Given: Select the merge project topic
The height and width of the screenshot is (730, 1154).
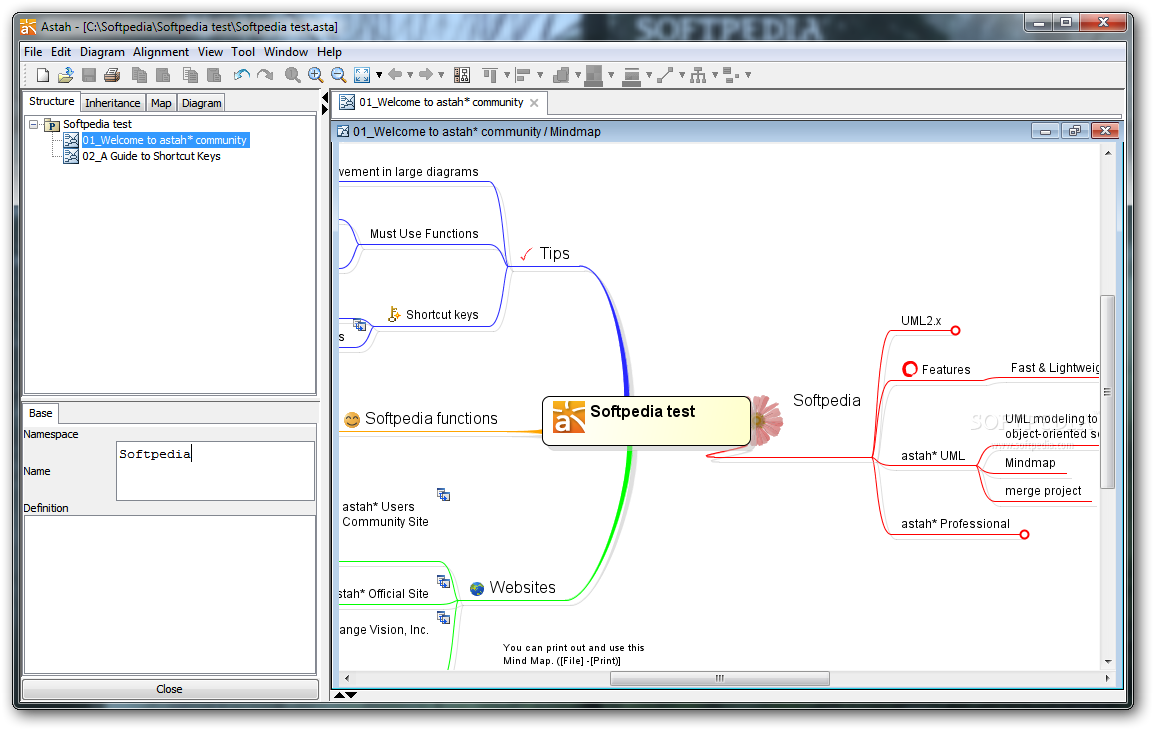Looking at the screenshot, I should point(1043,492).
